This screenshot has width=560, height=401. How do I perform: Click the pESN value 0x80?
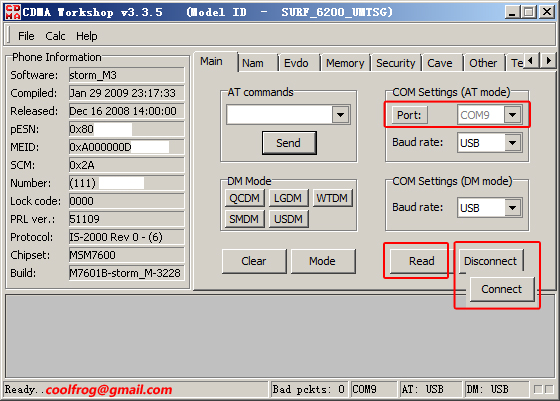(127, 129)
